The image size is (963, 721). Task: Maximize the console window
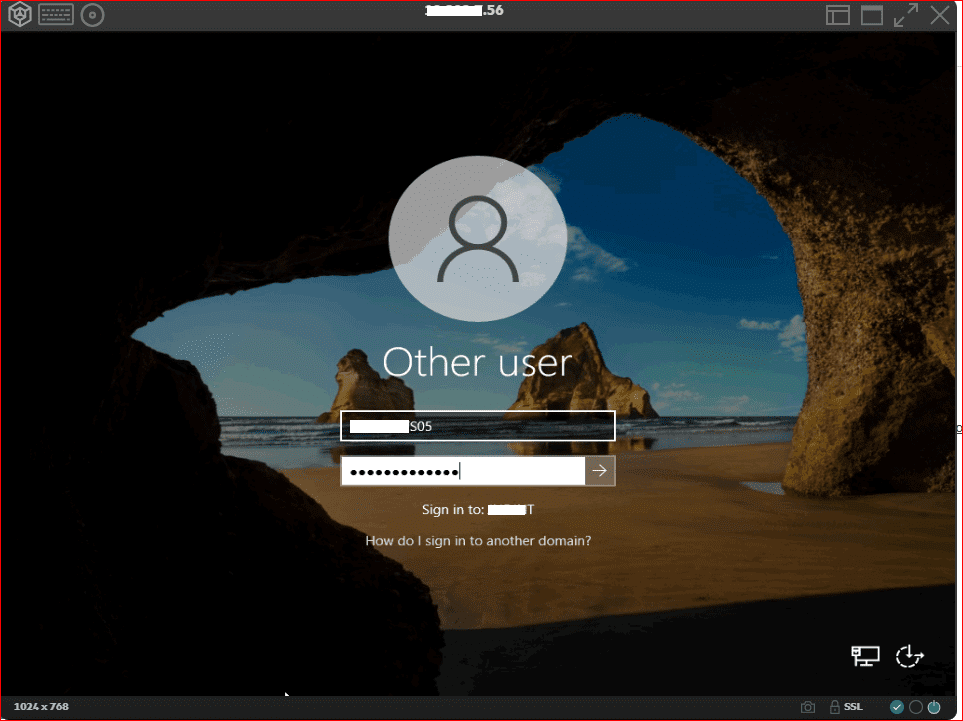tap(872, 15)
